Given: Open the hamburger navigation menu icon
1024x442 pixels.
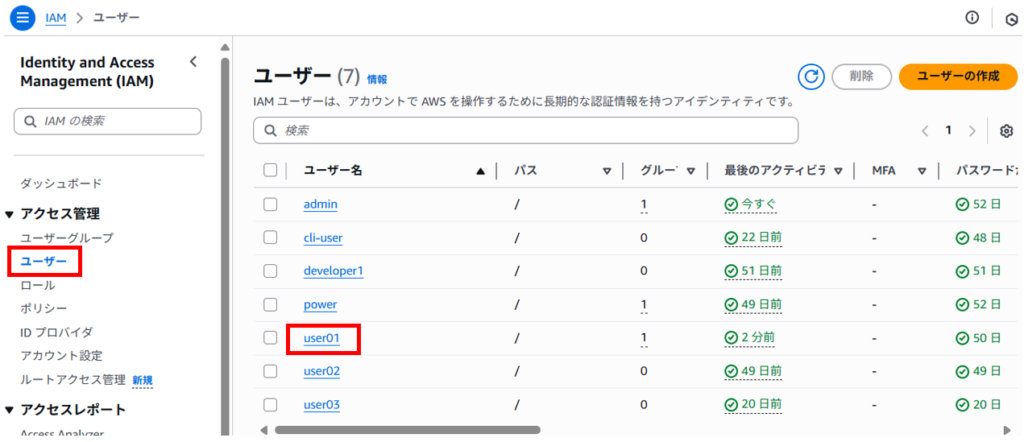Looking at the screenshot, I should coord(22,18).
